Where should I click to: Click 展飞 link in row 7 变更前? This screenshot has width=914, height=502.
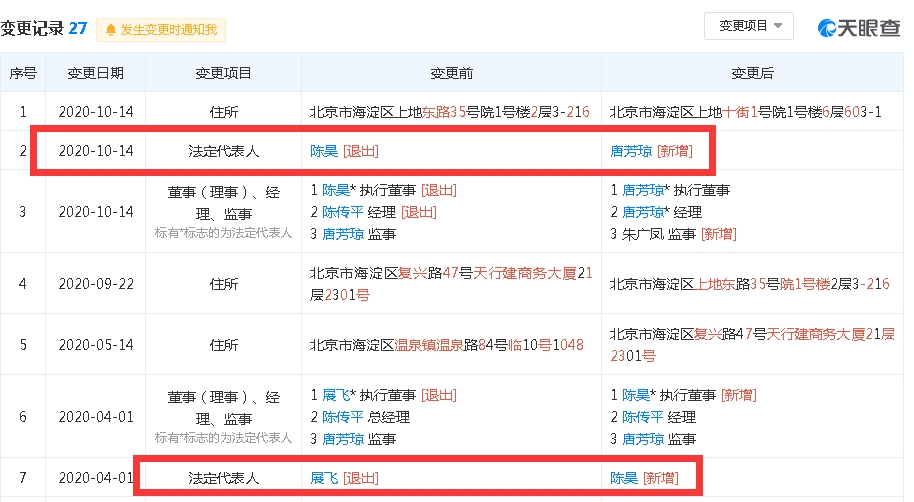(x=324, y=478)
